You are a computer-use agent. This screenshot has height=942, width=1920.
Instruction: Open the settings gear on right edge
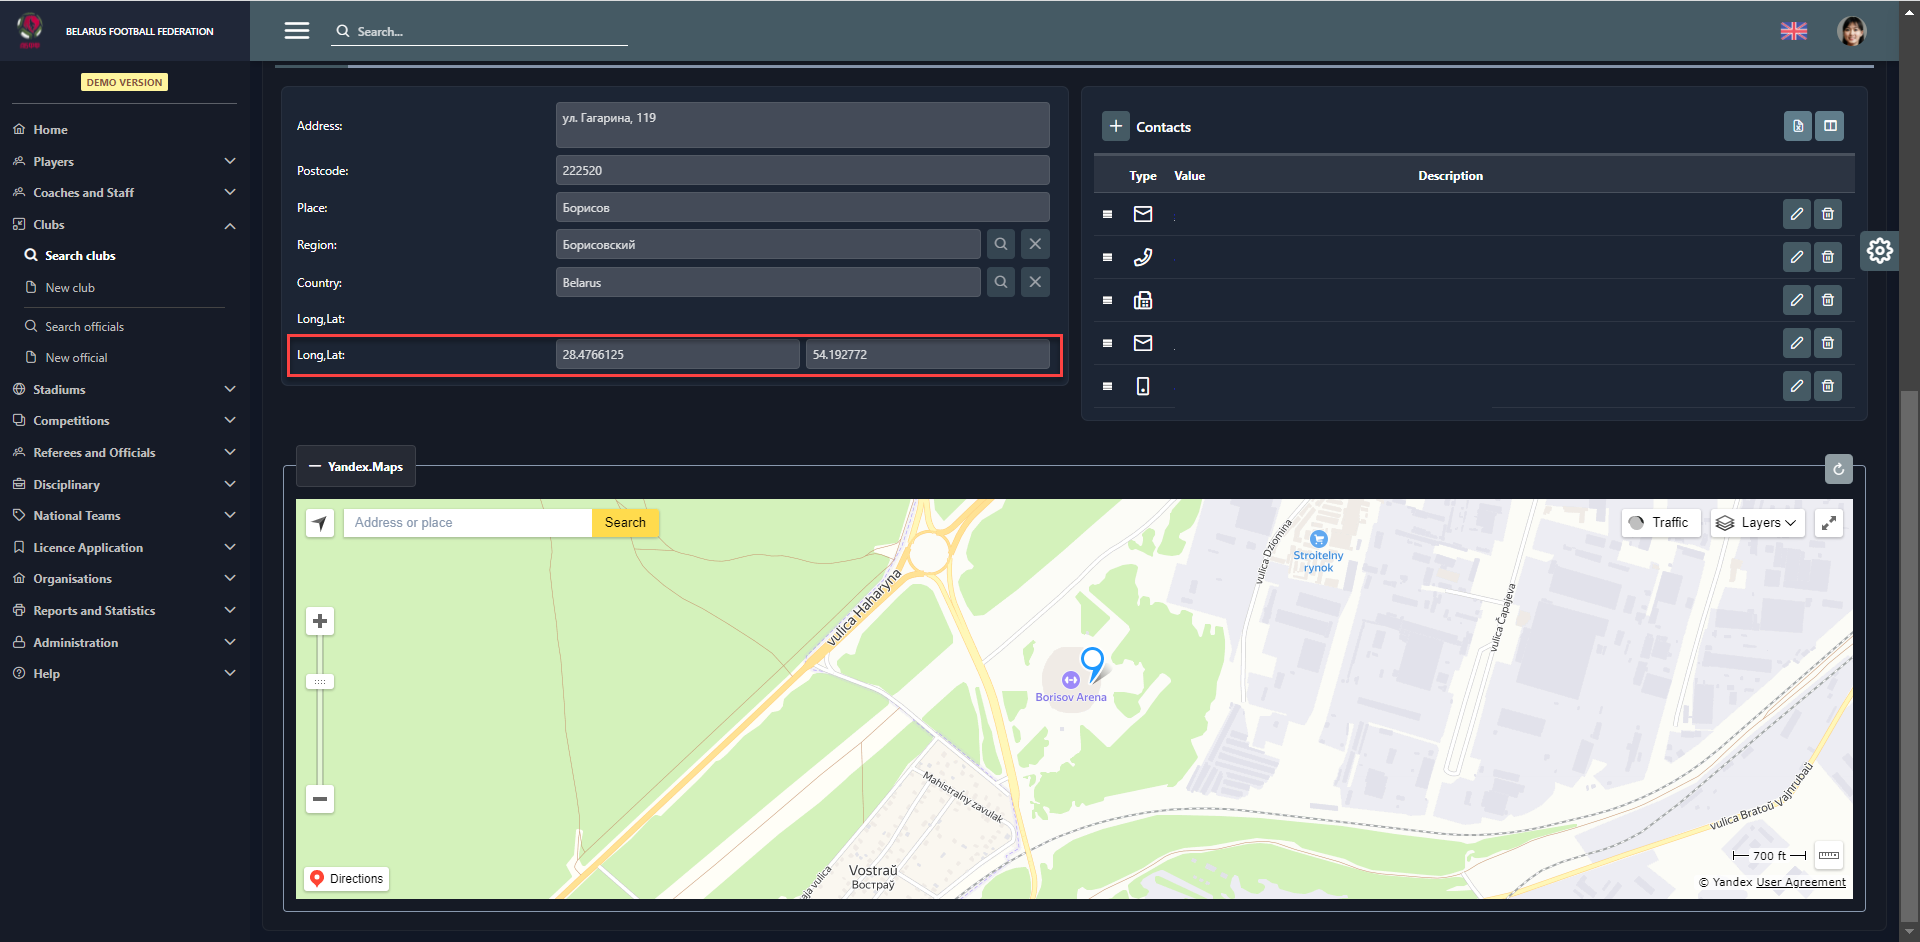pos(1879,251)
